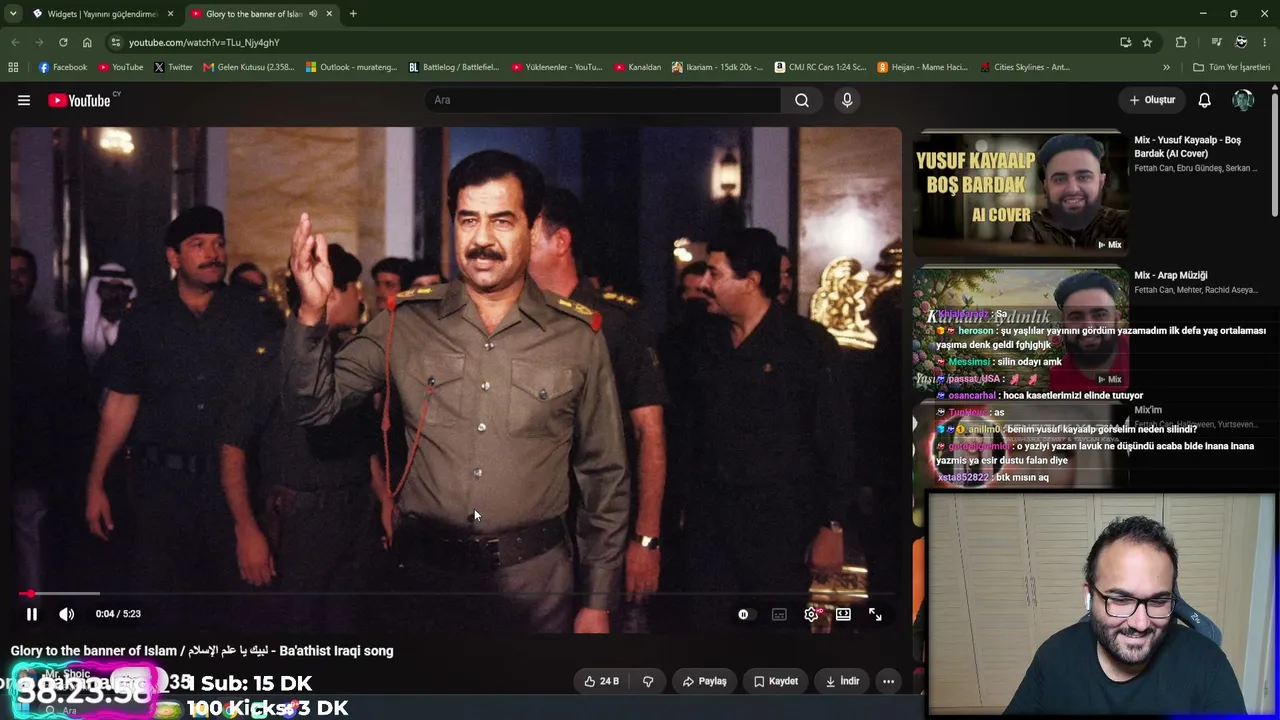Open the Yusuf Kayaalp Boş Bardak thumbnail
1280x720 pixels.
click(1021, 193)
